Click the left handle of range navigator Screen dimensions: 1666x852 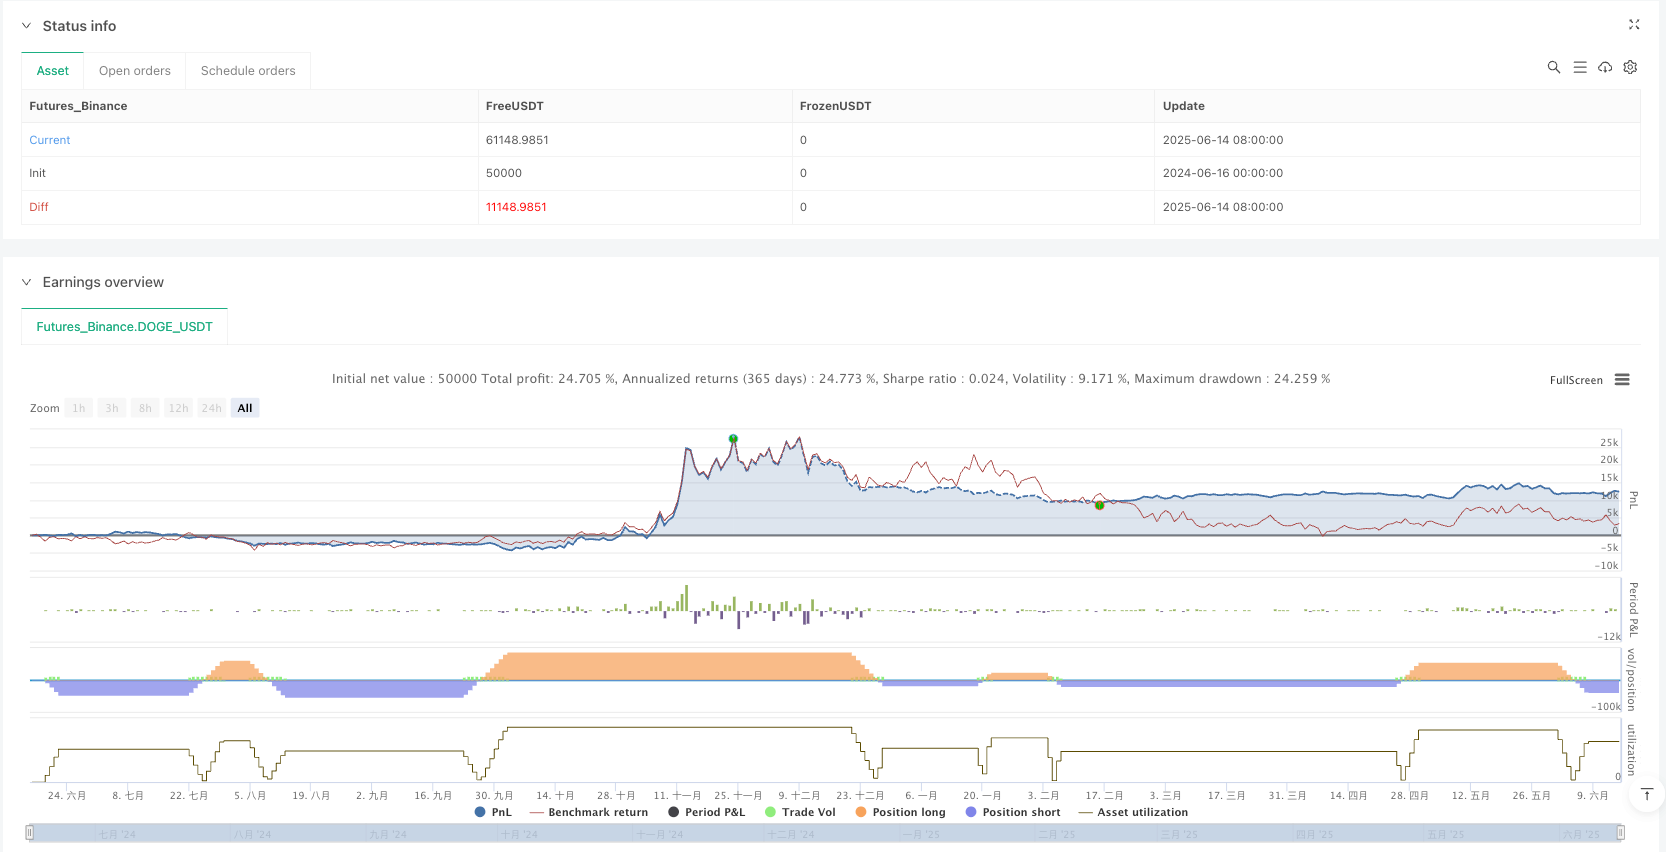(30, 833)
